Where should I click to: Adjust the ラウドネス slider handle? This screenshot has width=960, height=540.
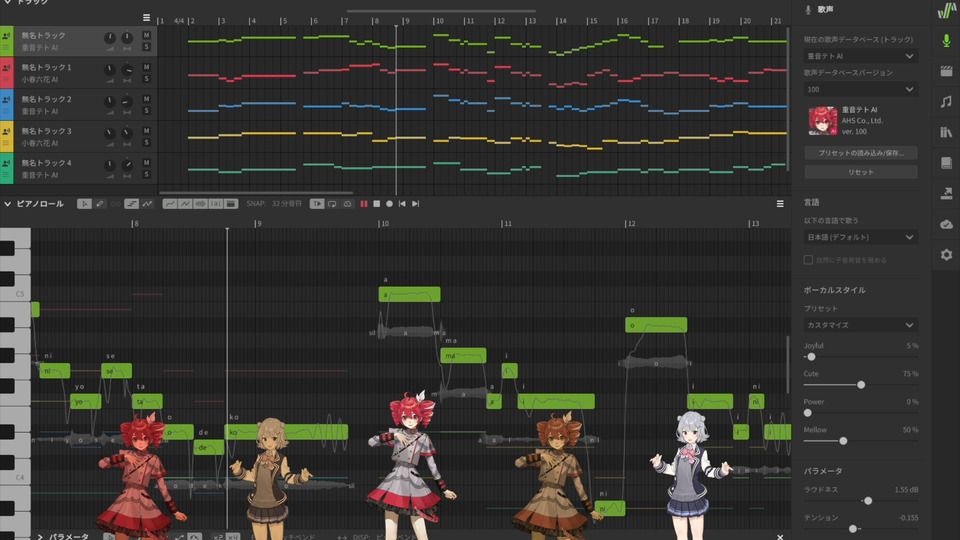(x=868, y=501)
